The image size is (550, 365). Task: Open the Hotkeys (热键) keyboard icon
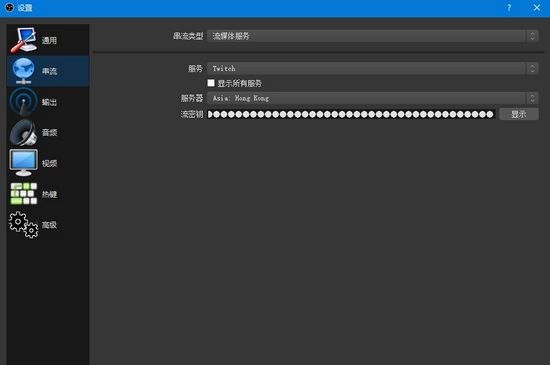(x=24, y=194)
